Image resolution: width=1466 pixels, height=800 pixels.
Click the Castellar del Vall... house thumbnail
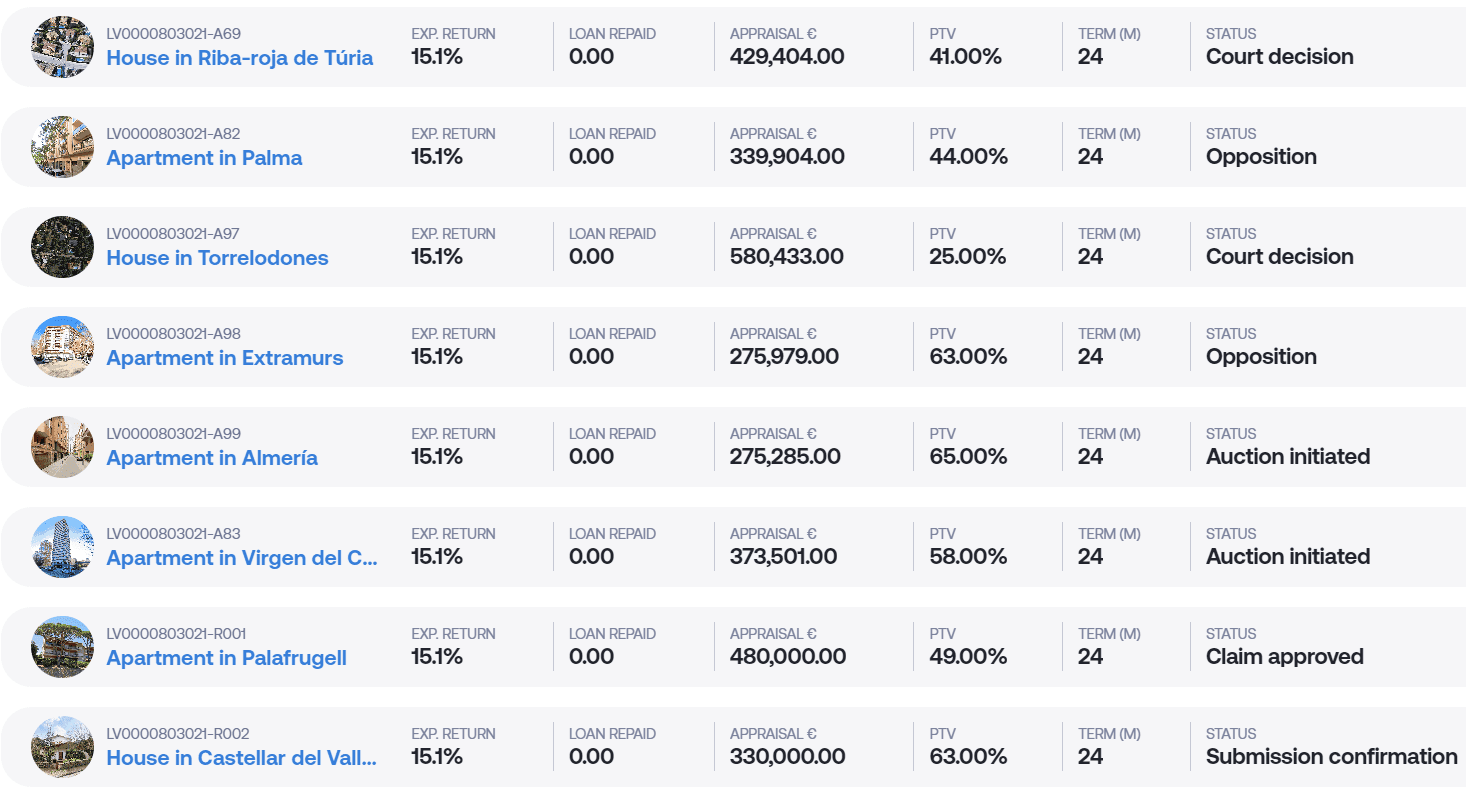pos(62,747)
